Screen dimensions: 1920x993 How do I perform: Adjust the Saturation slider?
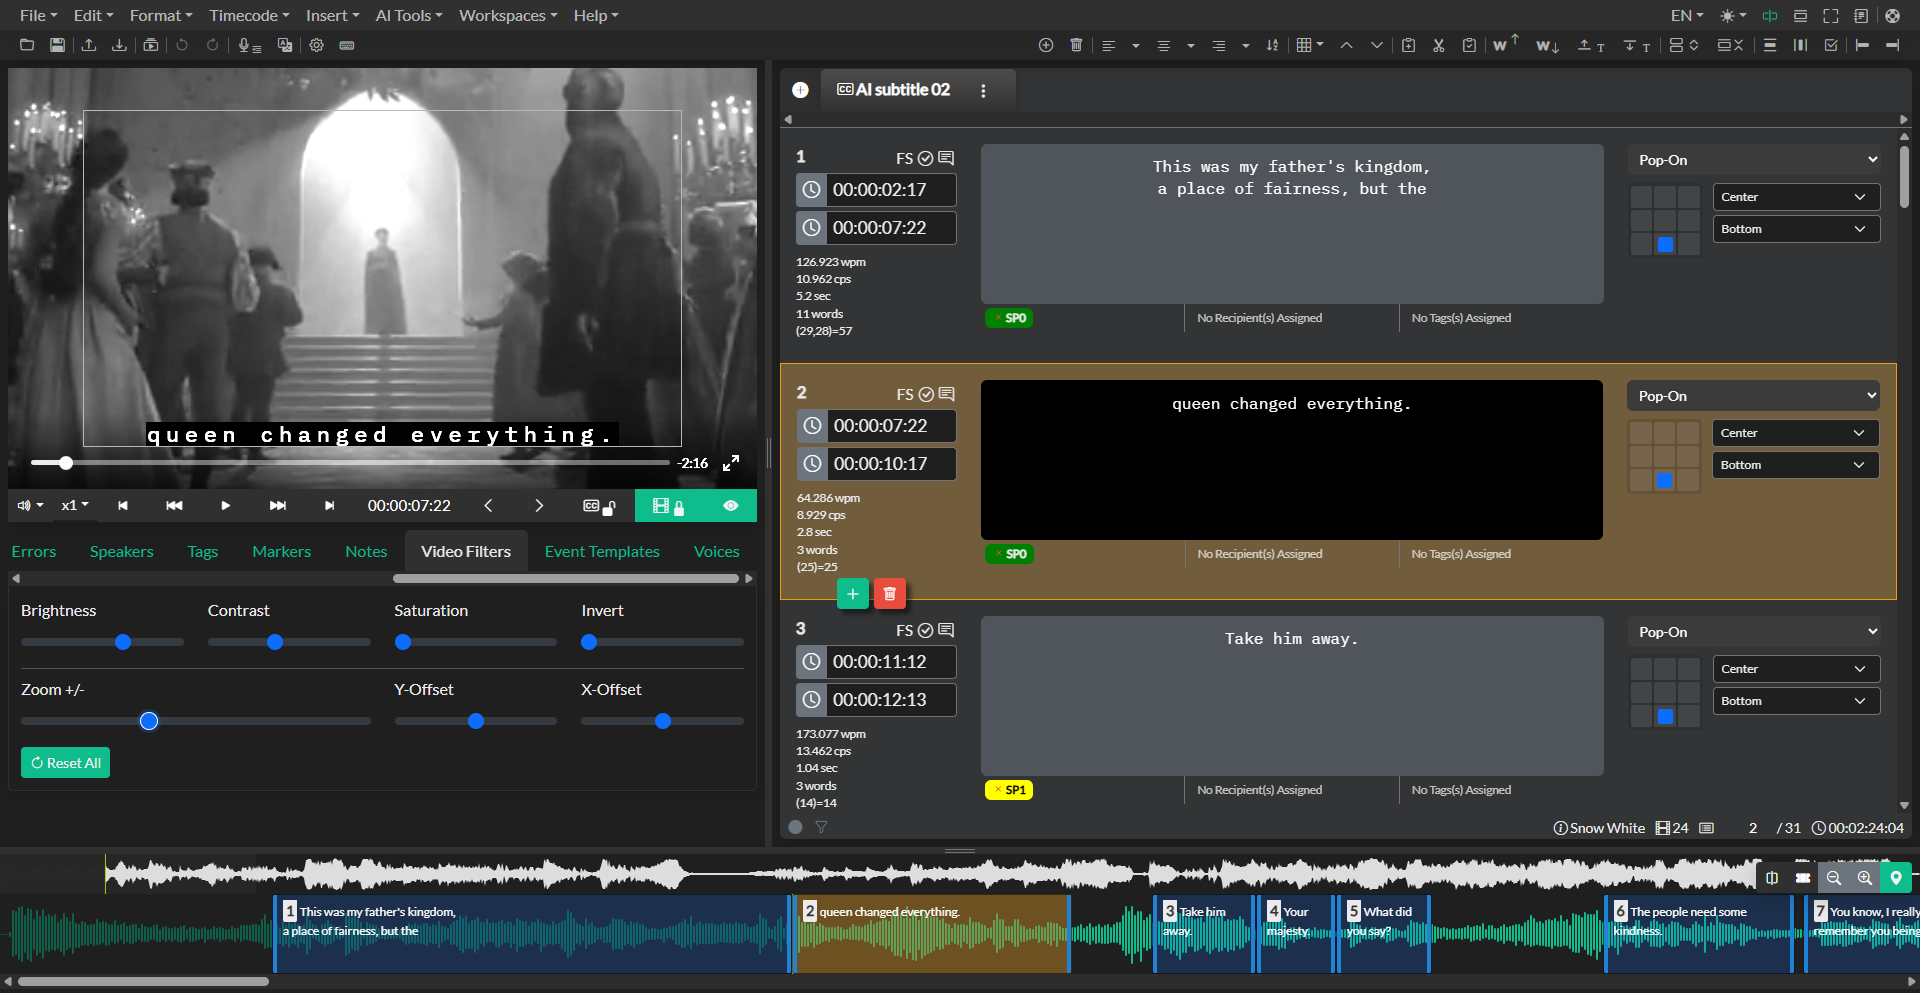pos(403,642)
